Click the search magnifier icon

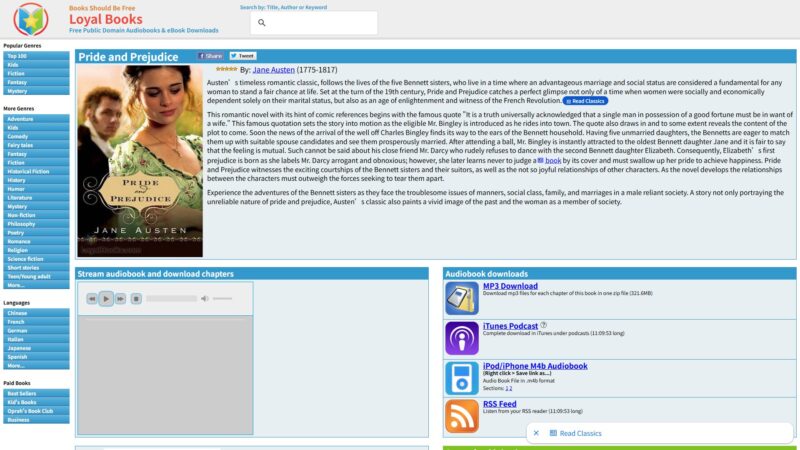262,23
